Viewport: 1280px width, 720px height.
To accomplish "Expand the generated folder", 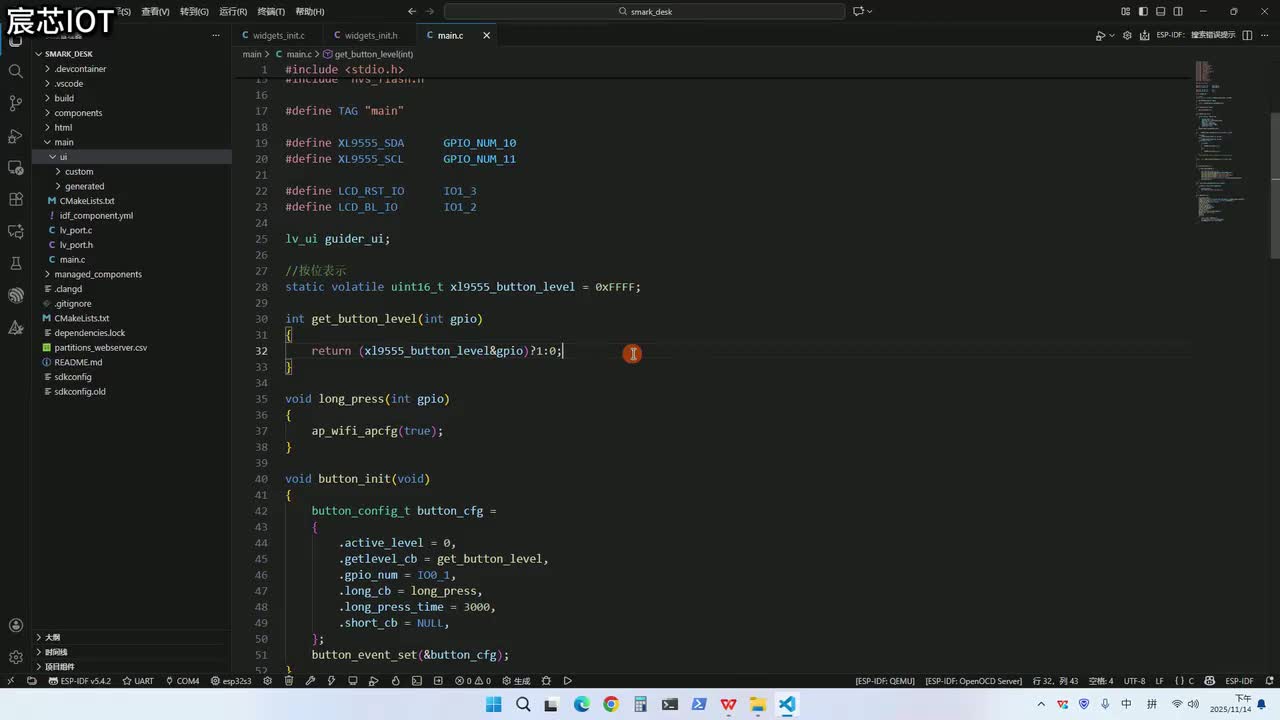I will pyautogui.click(x=132, y=186).
